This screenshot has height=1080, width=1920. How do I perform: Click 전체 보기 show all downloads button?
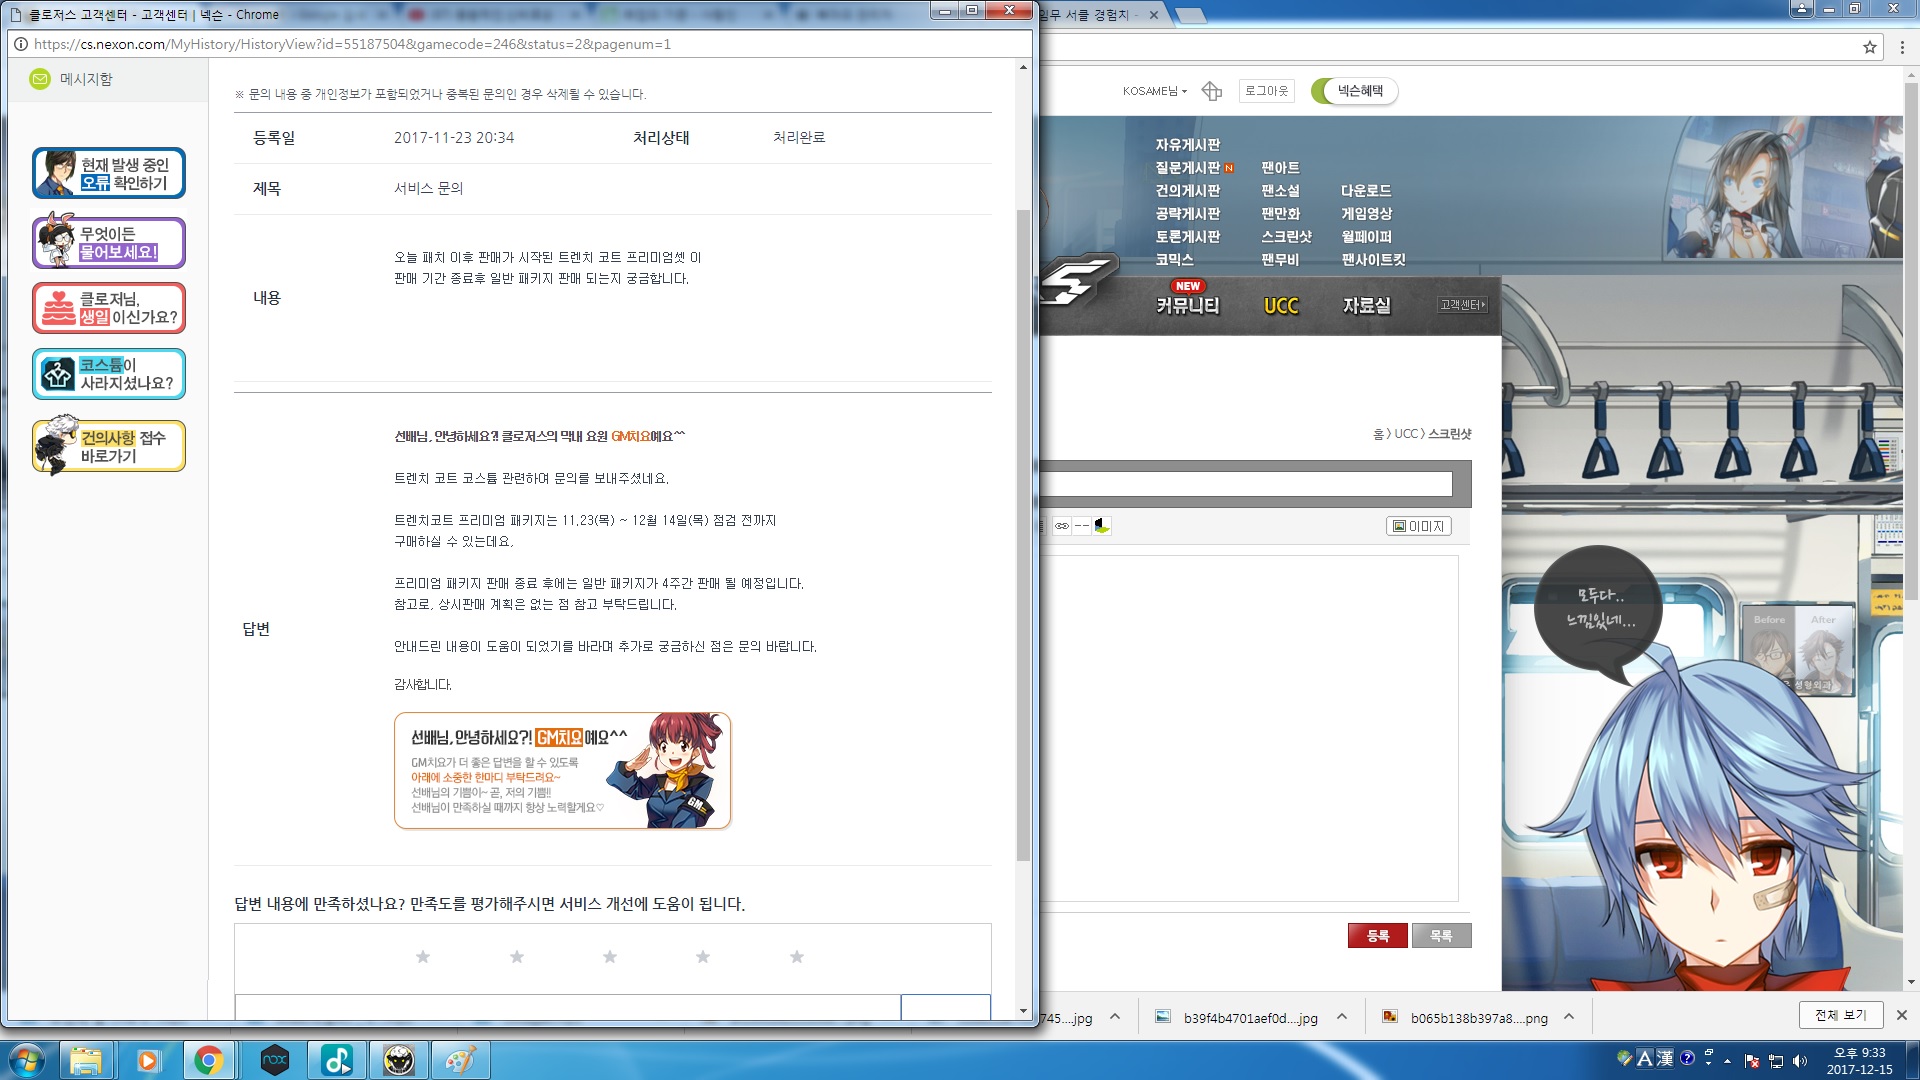coord(1841,1015)
